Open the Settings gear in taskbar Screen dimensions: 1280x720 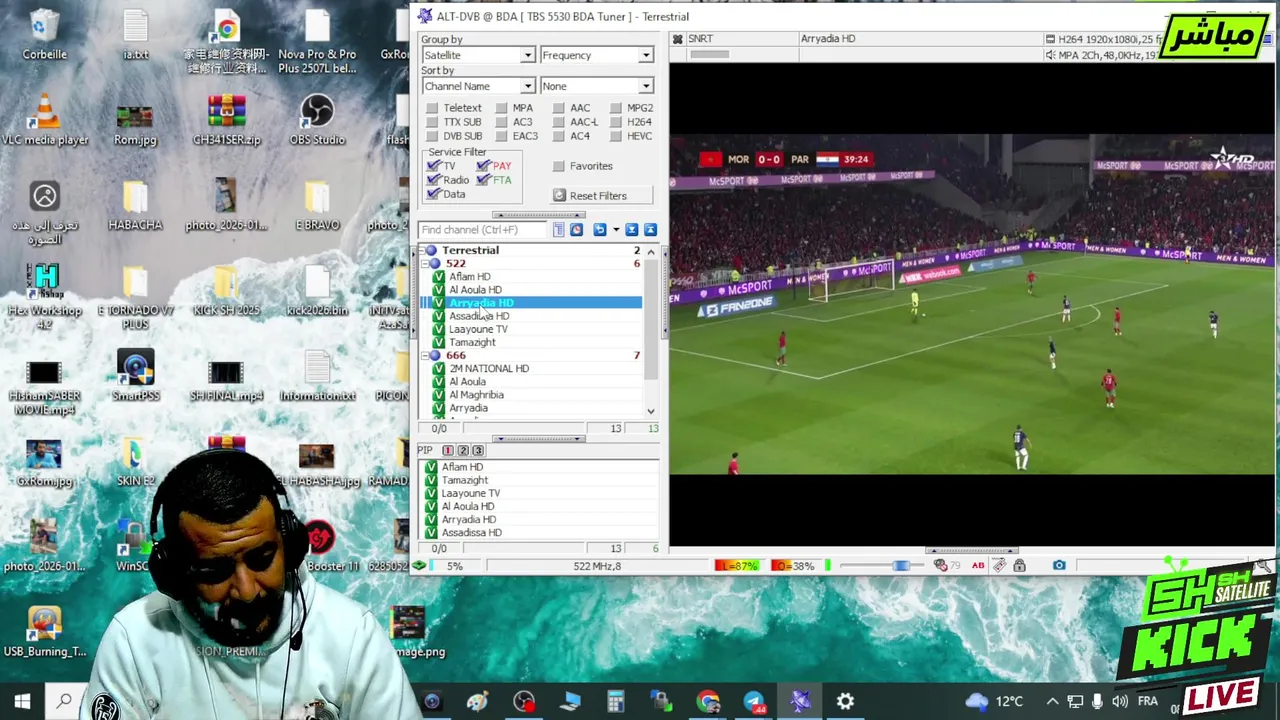[x=845, y=702]
